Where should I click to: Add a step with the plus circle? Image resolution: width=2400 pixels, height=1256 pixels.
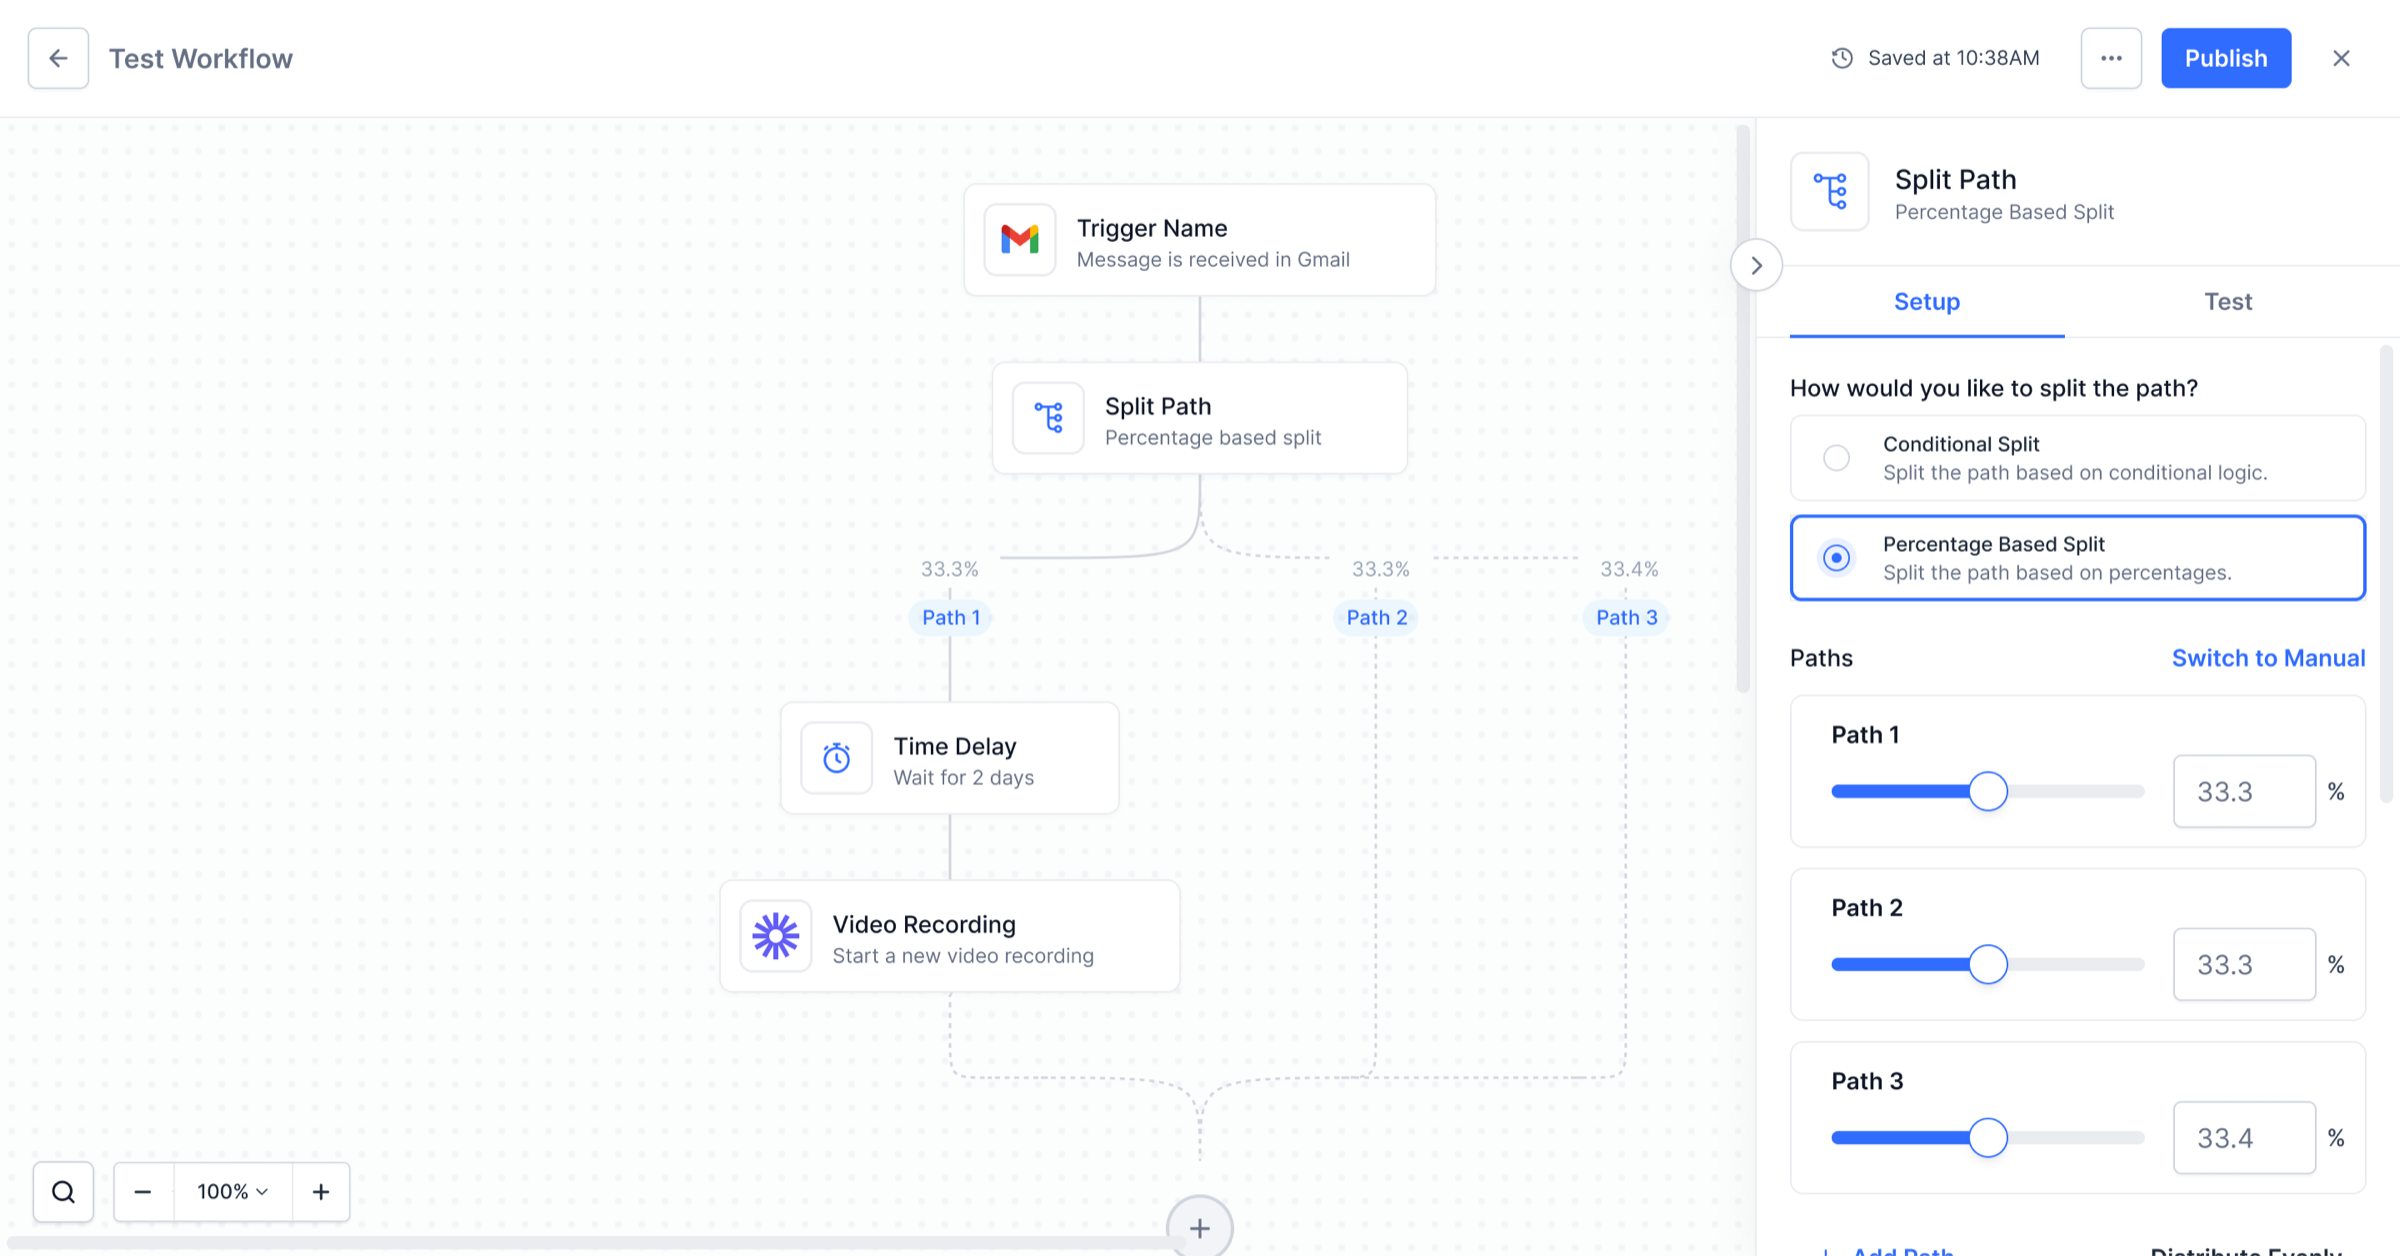click(1200, 1228)
